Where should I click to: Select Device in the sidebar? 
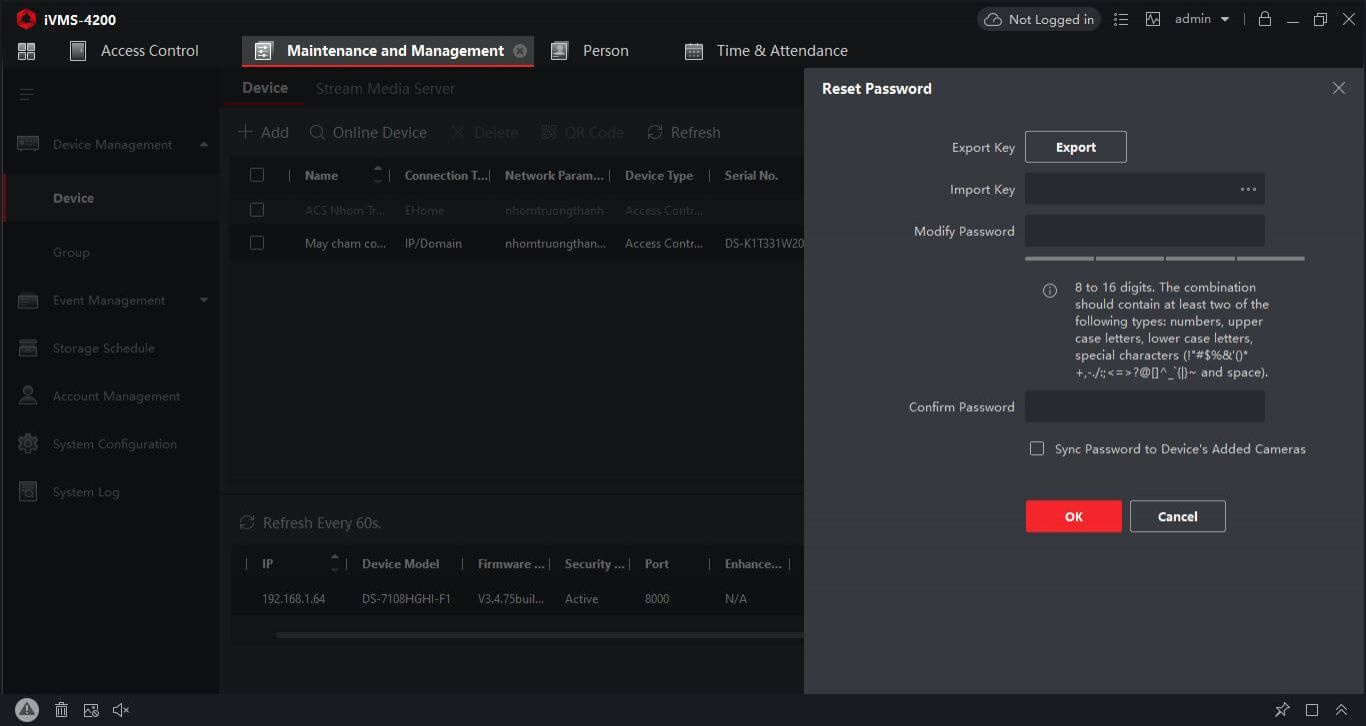74,198
